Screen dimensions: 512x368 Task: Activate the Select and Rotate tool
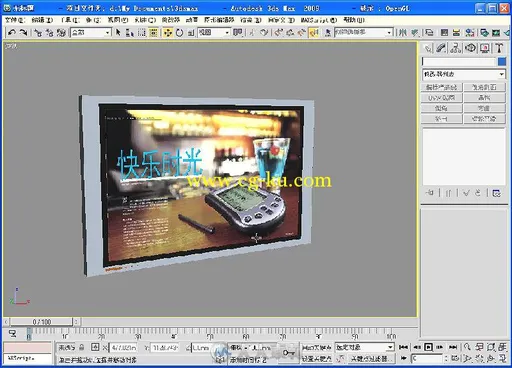pos(179,32)
